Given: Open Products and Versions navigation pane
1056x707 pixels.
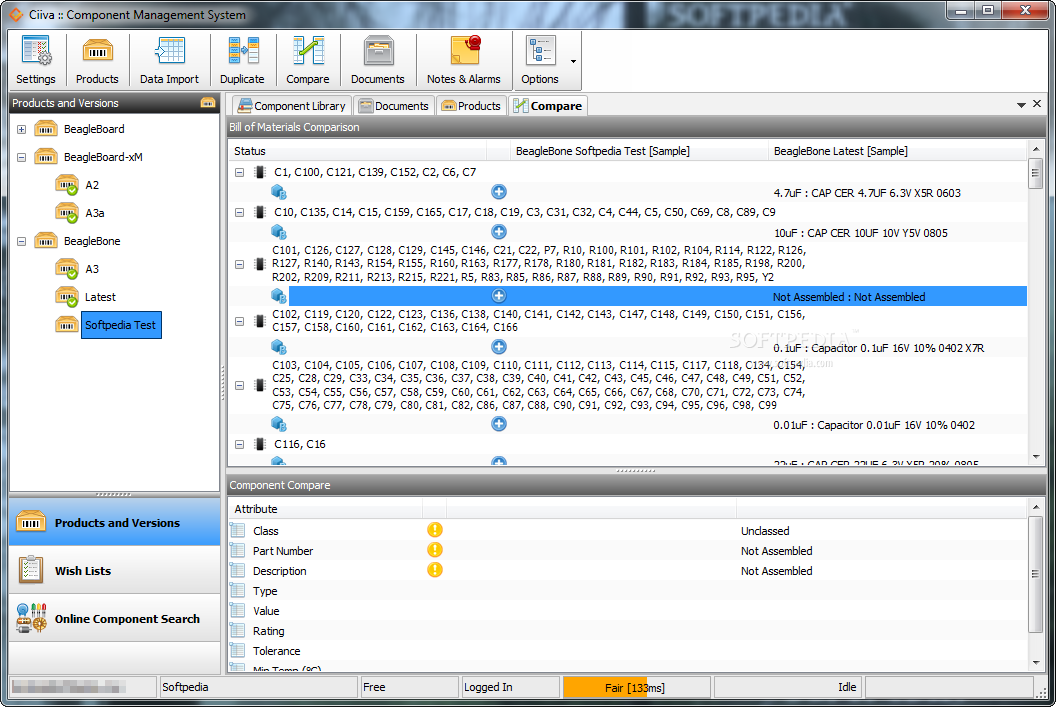Looking at the screenshot, I should (x=114, y=523).
